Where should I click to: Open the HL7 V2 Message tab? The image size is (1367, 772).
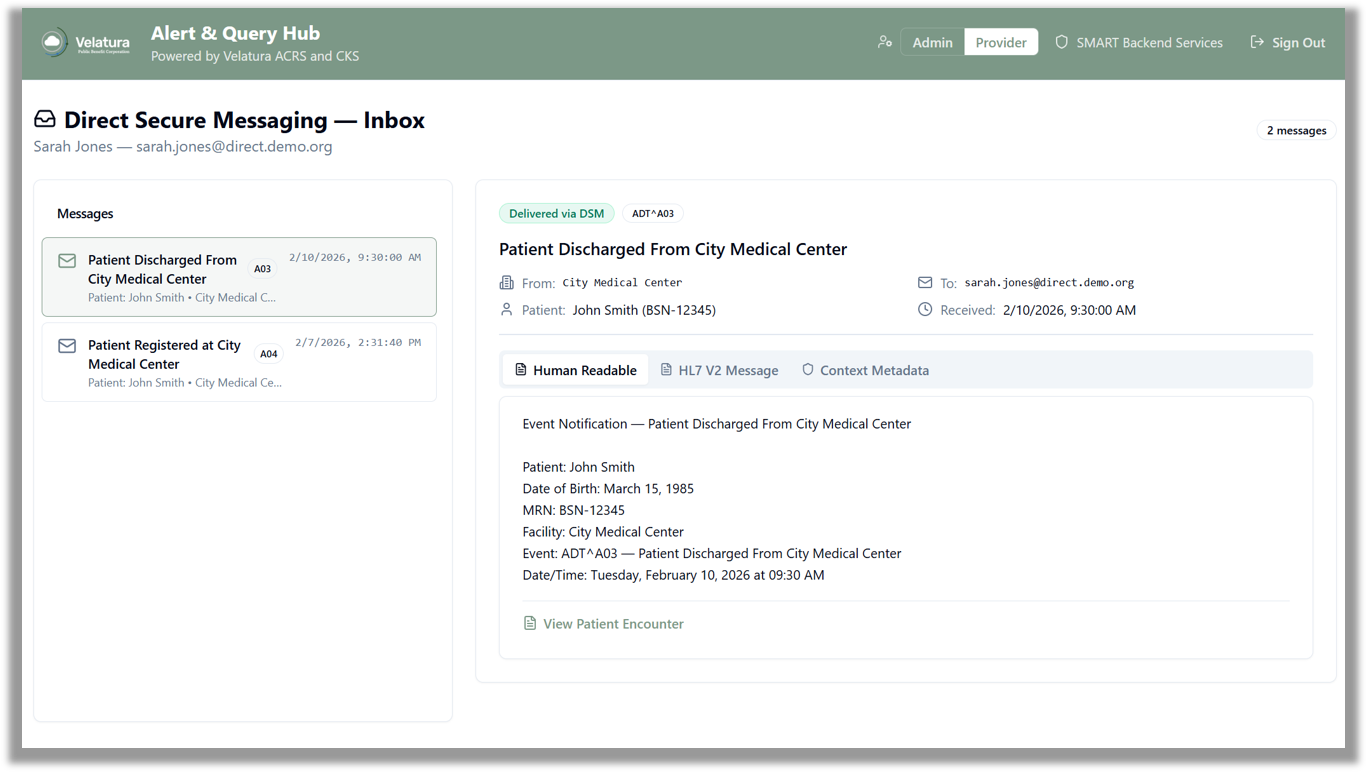tap(719, 370)
